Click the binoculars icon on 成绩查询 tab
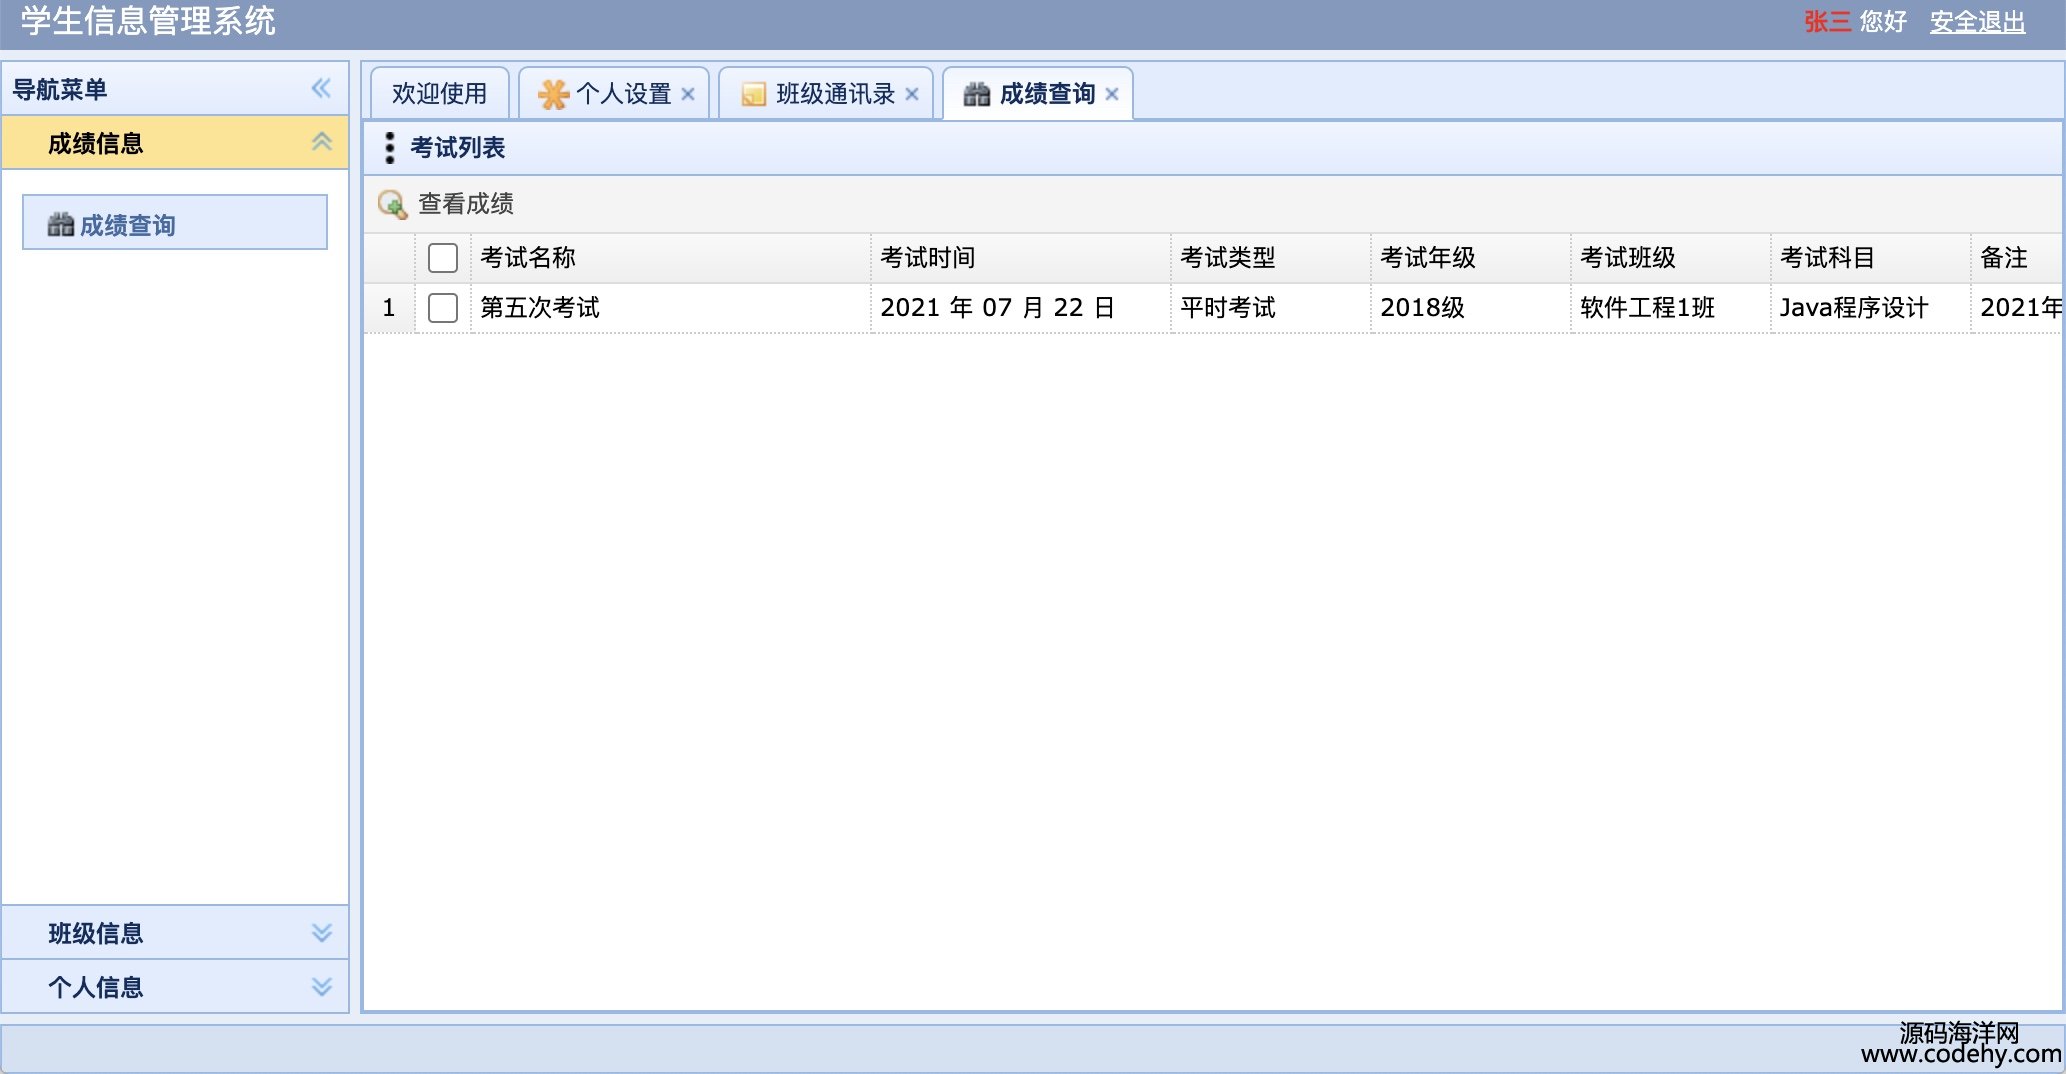This screenshot has height=1074, width=2066. pos(976,94)
